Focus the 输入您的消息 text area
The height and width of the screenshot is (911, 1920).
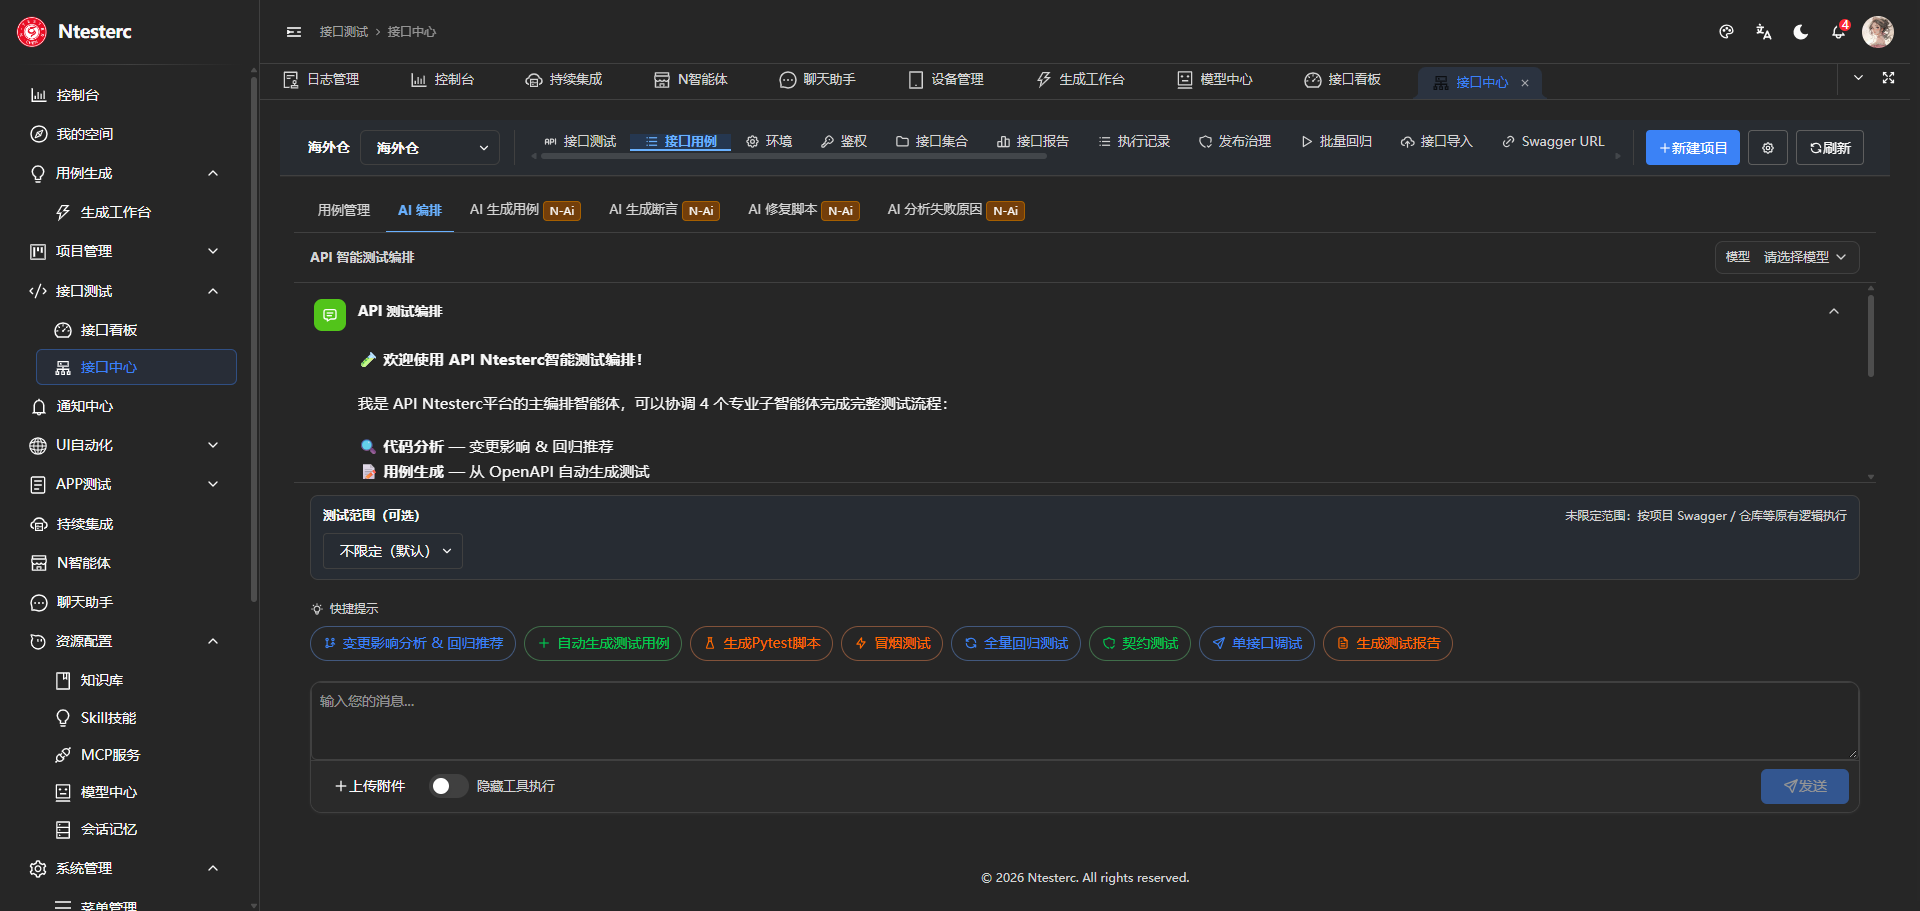1085,721
